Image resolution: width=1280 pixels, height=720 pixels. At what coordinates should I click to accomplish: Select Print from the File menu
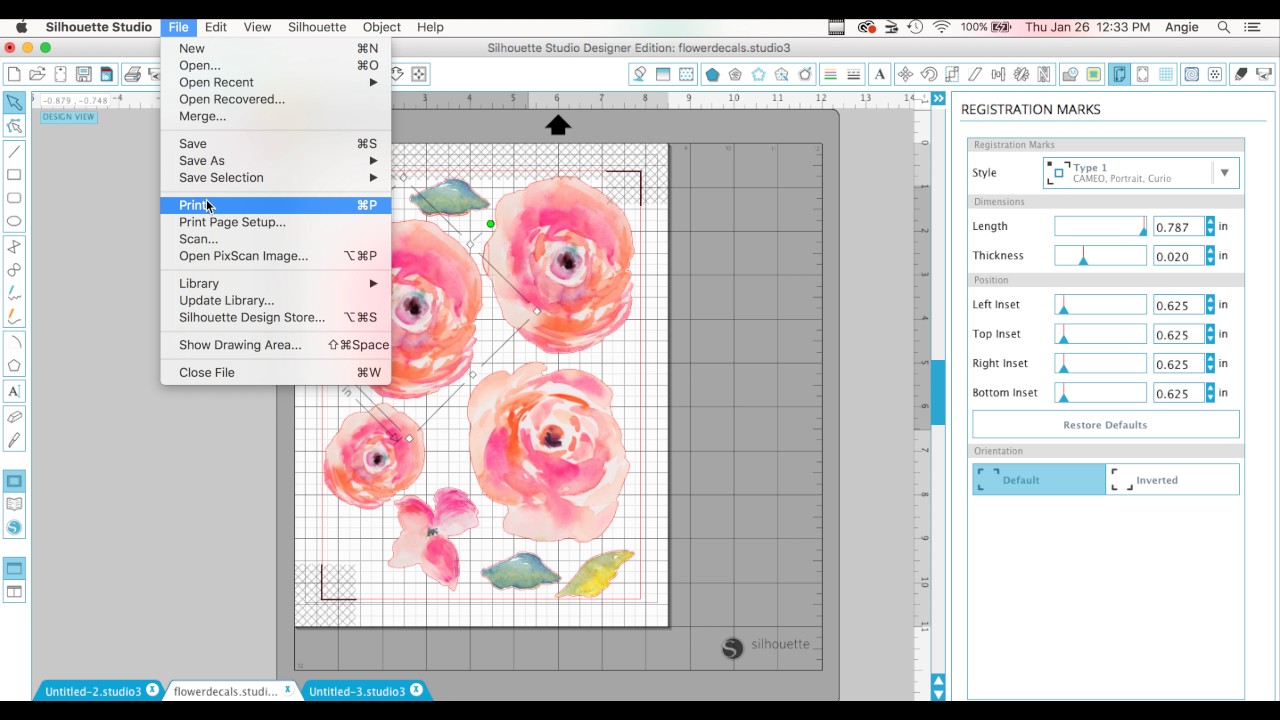(195, 205)
